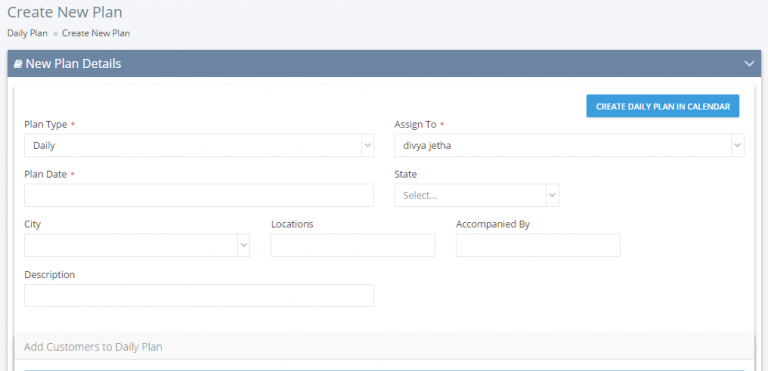This screenshot has height=371, width=768.
Task: Click the New Plan Details header title
Action: (x=73, y=64)
